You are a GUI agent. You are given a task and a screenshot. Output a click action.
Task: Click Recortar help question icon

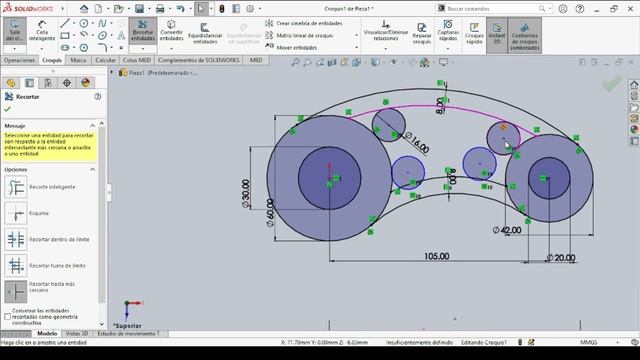[98, 97]
